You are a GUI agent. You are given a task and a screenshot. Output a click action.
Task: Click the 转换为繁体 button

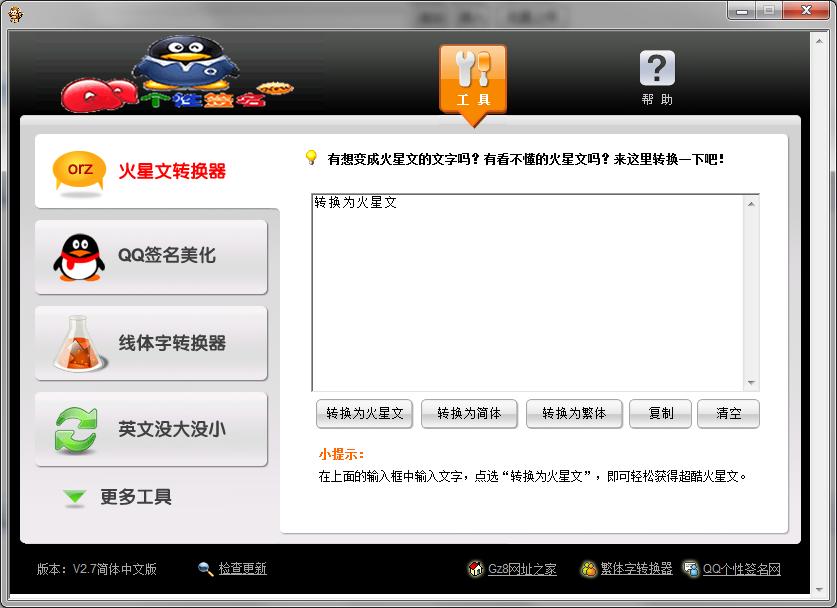point(574,414)
